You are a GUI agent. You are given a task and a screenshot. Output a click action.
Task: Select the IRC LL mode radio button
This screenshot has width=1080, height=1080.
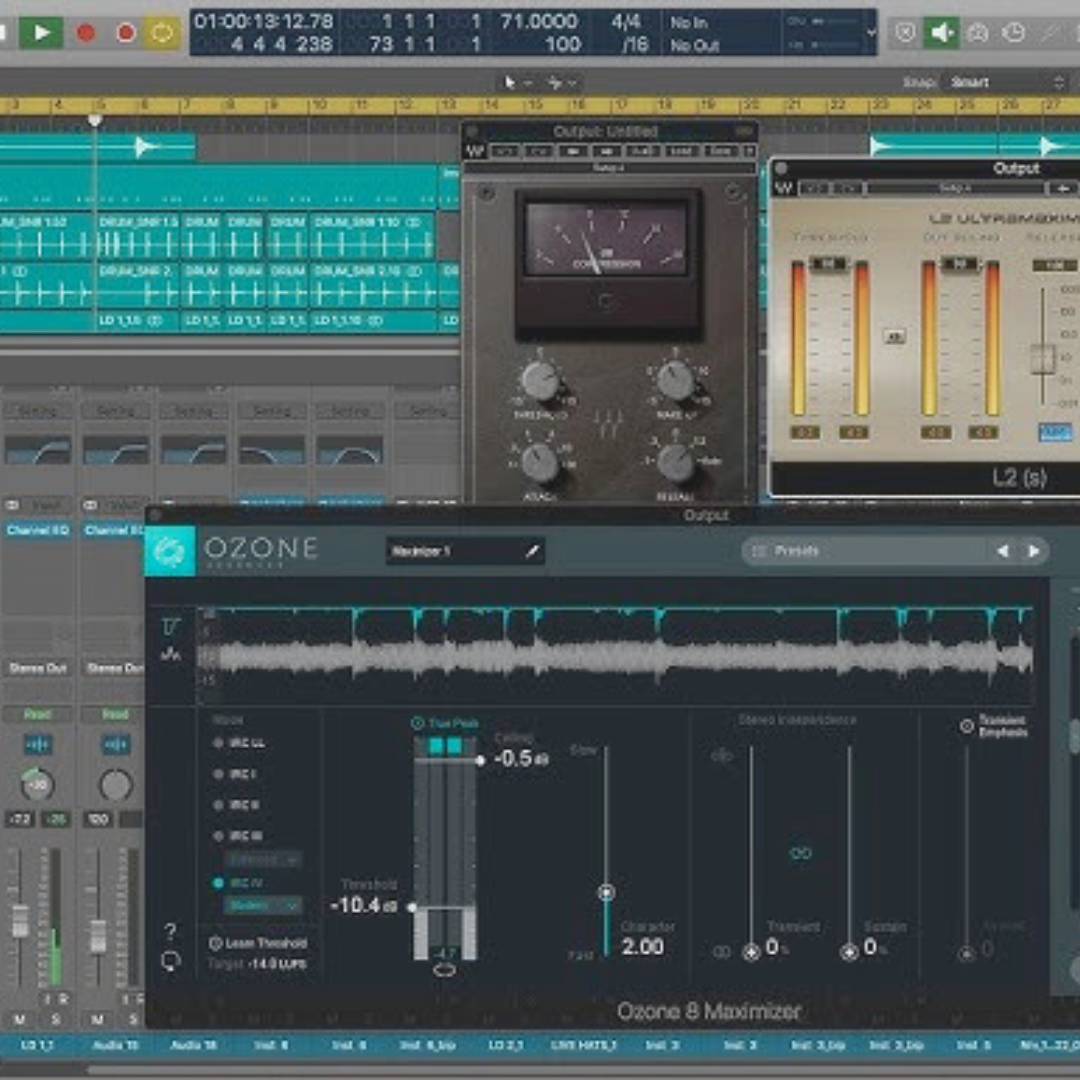tap(218, 743)
